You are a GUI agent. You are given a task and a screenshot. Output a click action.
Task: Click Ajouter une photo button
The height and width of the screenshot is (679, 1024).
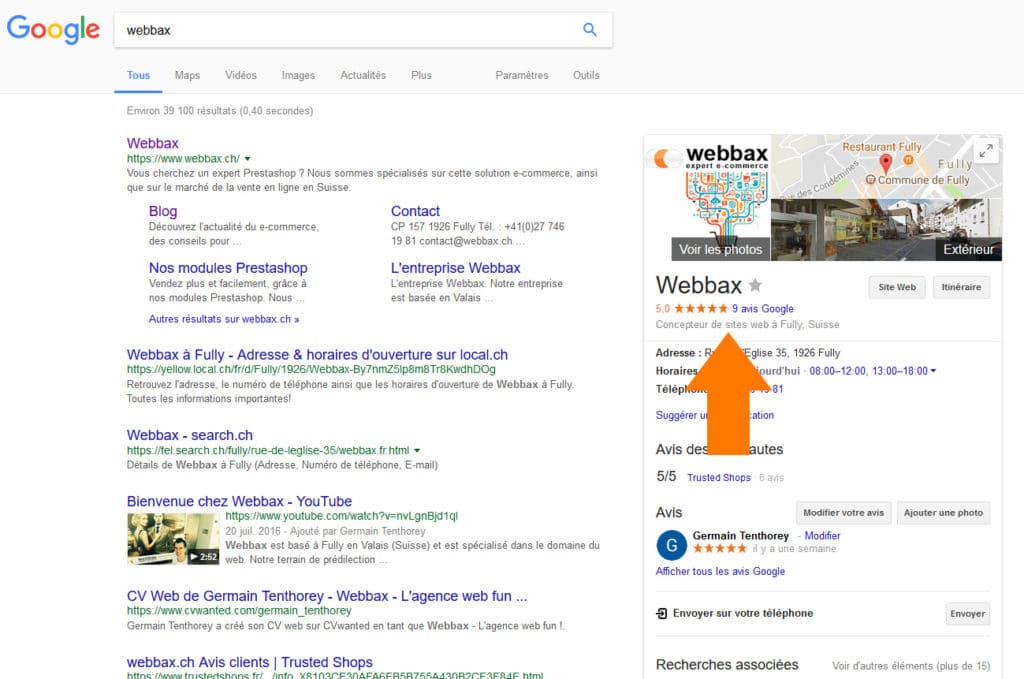(943, 513)
